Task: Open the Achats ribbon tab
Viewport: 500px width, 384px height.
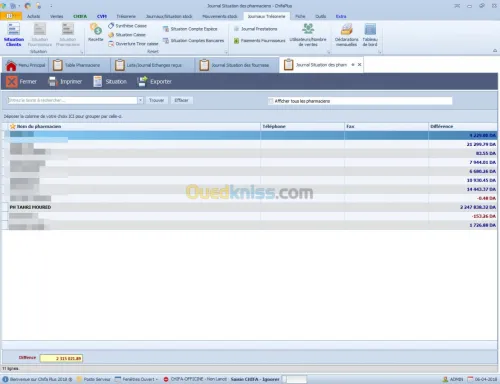Action: 33,16
